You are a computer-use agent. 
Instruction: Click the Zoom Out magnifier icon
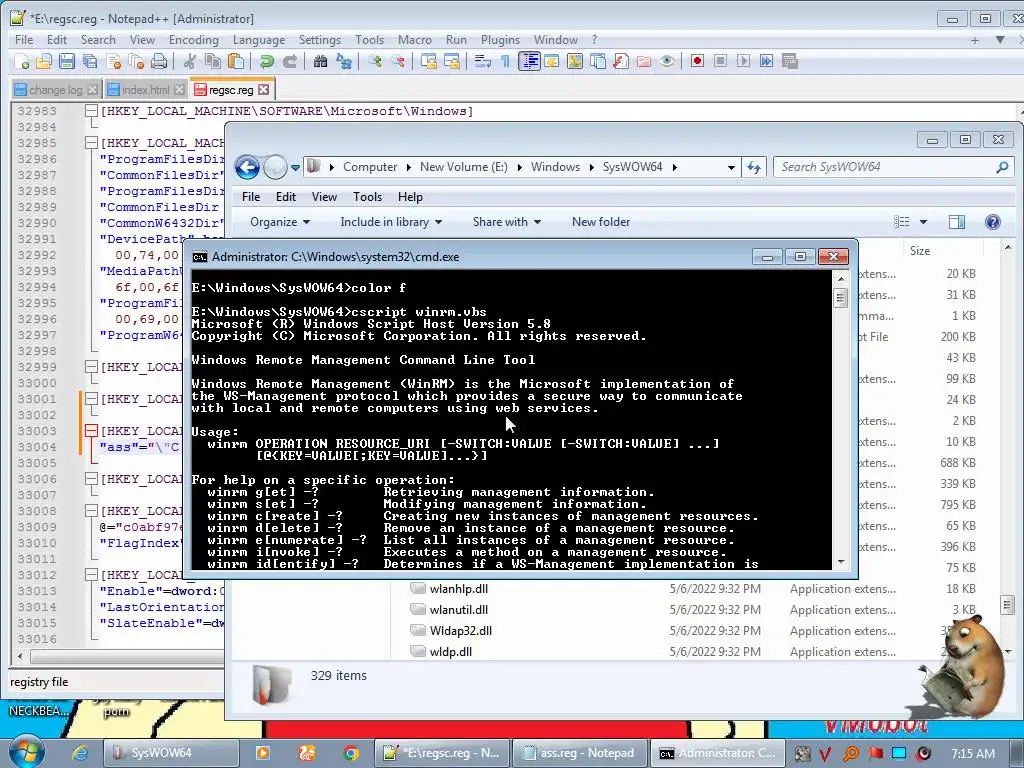pos(398,61)
